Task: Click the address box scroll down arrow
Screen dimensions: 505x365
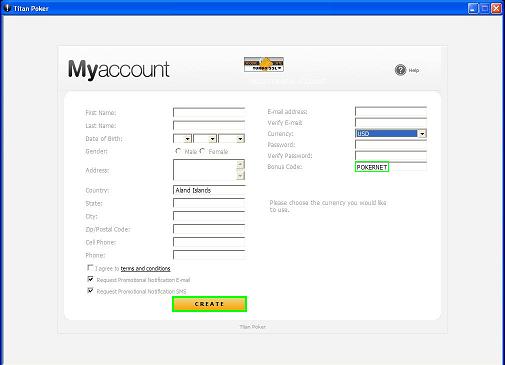Action: point(240,175)
